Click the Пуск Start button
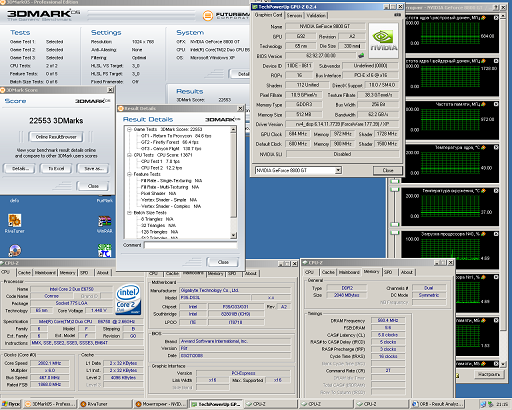 (11, 404)
